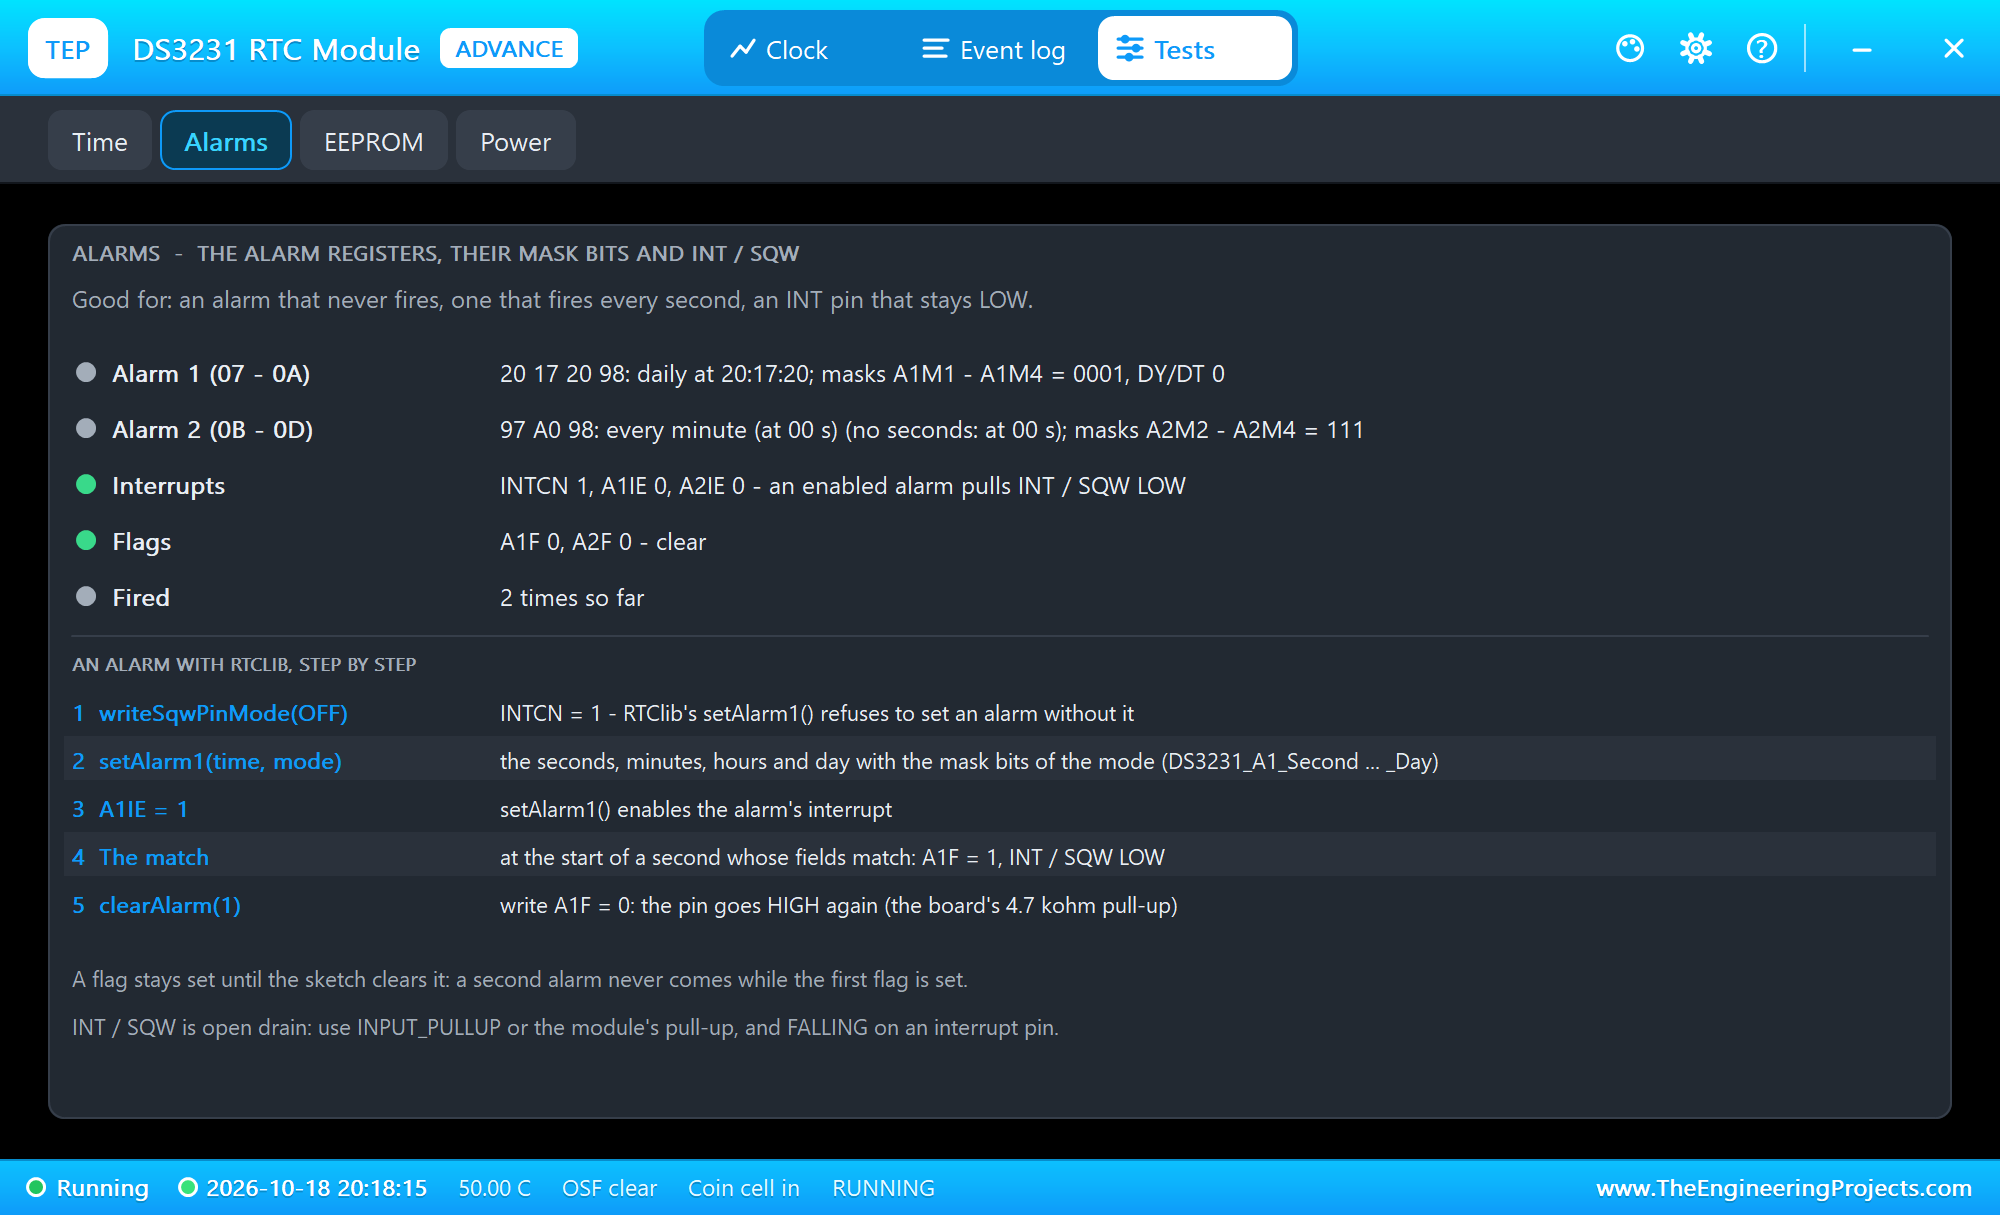Click the green Interrupts status dot
The width and height of the screenshot is (2000, 1215).
(x=86, y=485)
